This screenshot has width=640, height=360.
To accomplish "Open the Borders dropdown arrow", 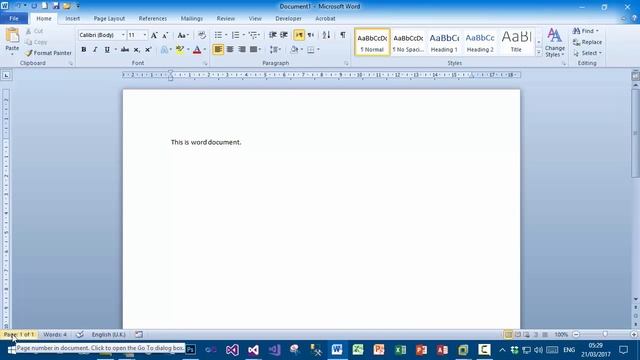I will (318, 50).
